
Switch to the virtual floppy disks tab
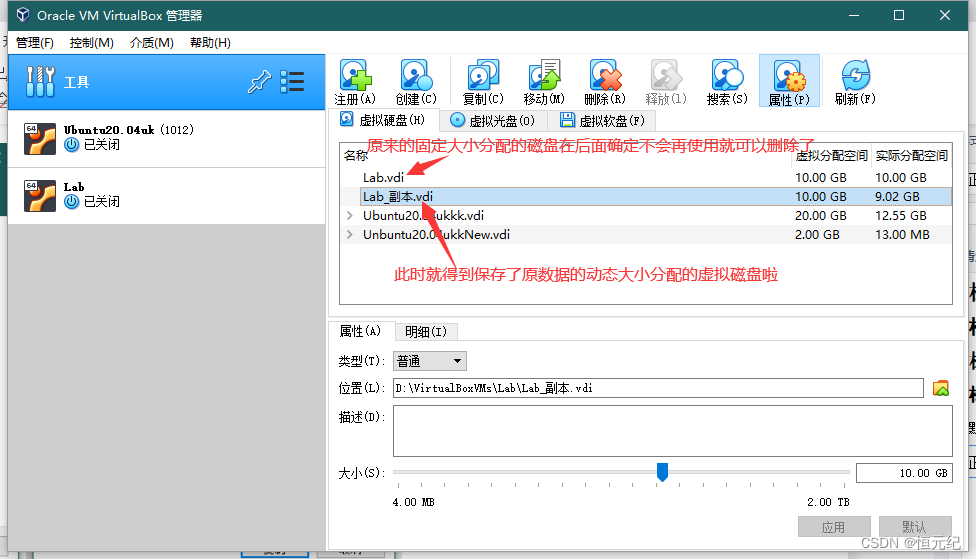pyautogui.click(x=603, y=120)
